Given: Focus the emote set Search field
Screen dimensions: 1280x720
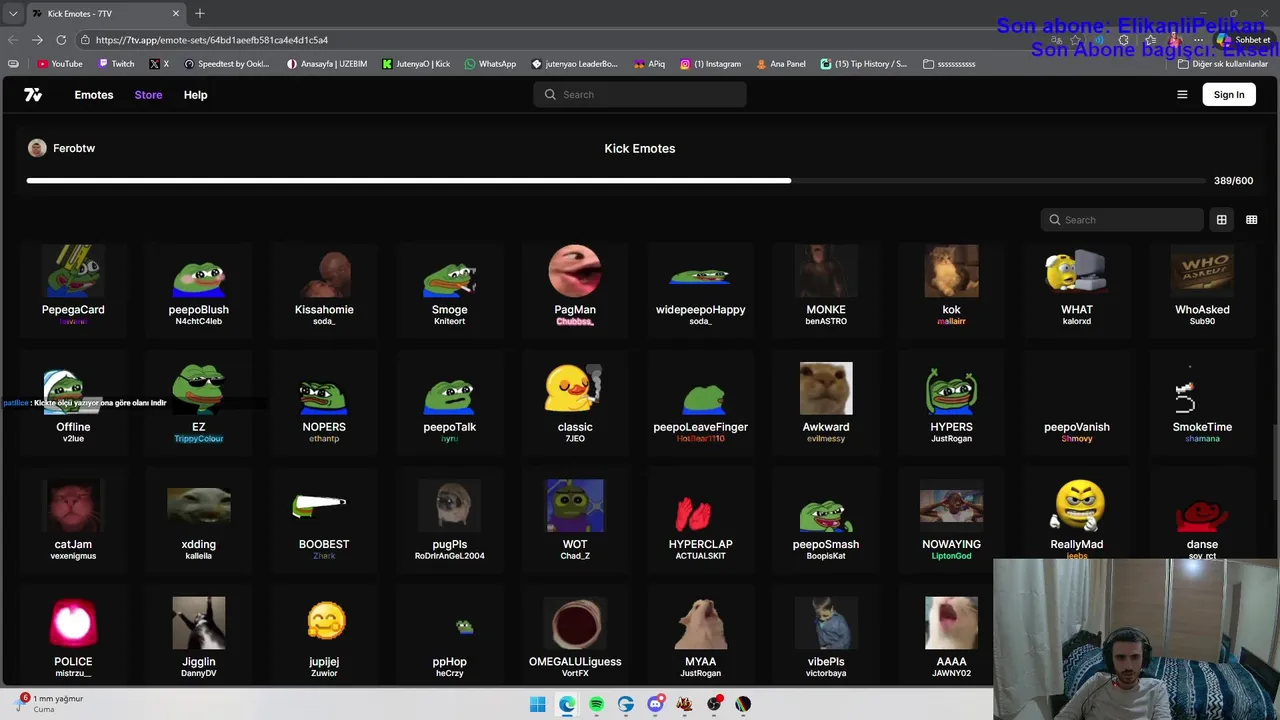Looking at the screenshot, I should pos(1122,220).
